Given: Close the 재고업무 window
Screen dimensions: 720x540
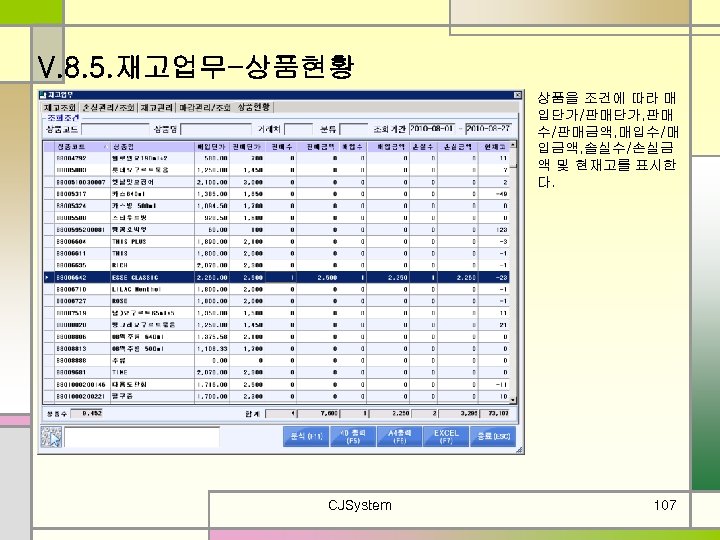Looking at the screenshot, I should (518, 95).
